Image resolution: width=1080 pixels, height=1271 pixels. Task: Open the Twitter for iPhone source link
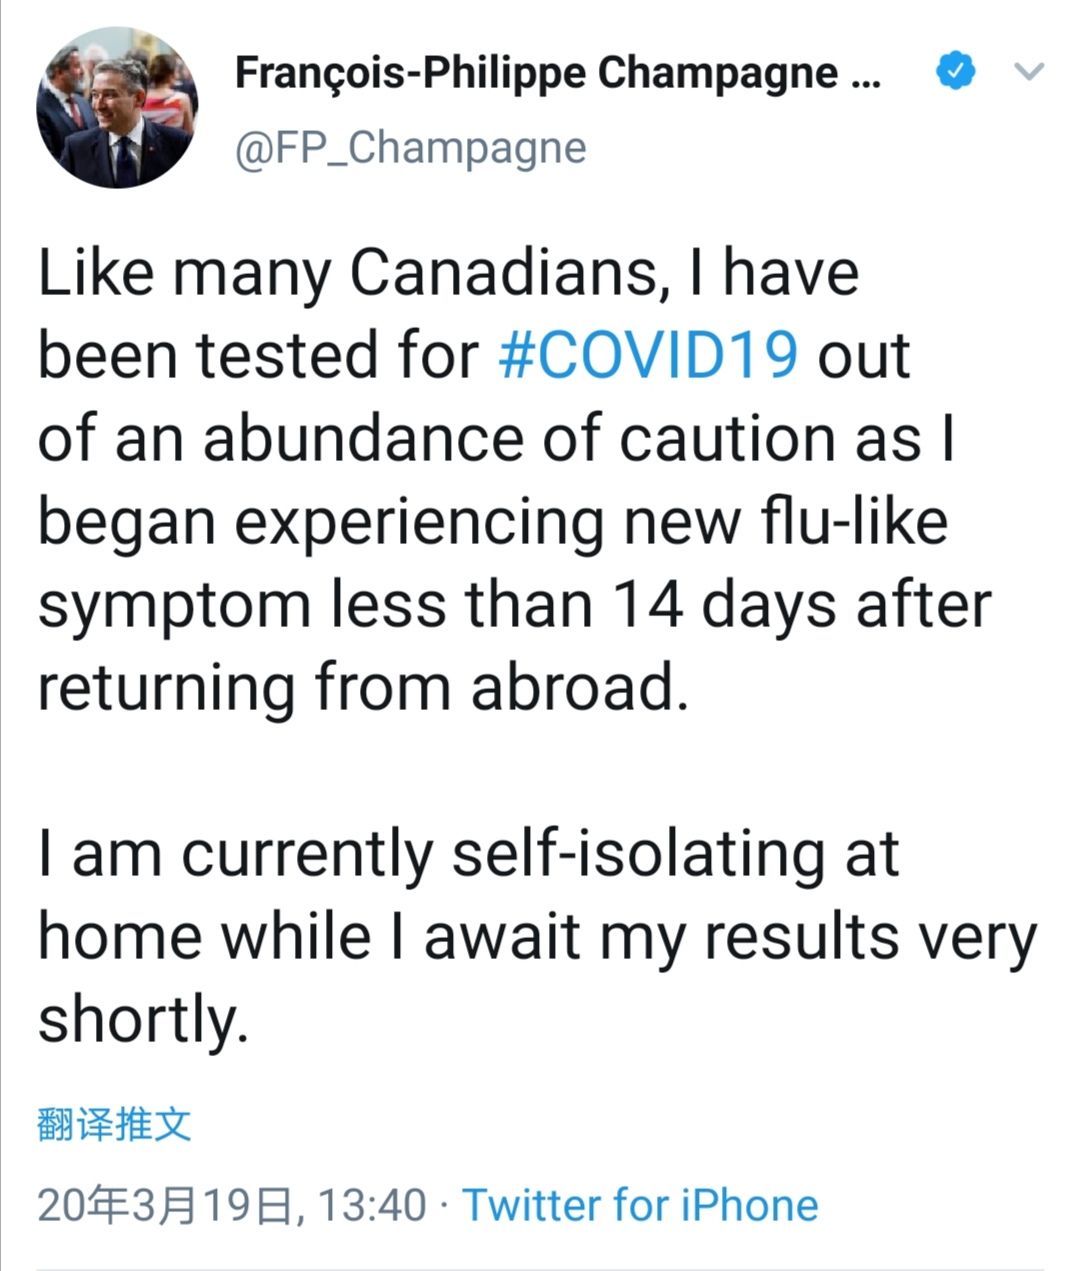[640, 1205]
